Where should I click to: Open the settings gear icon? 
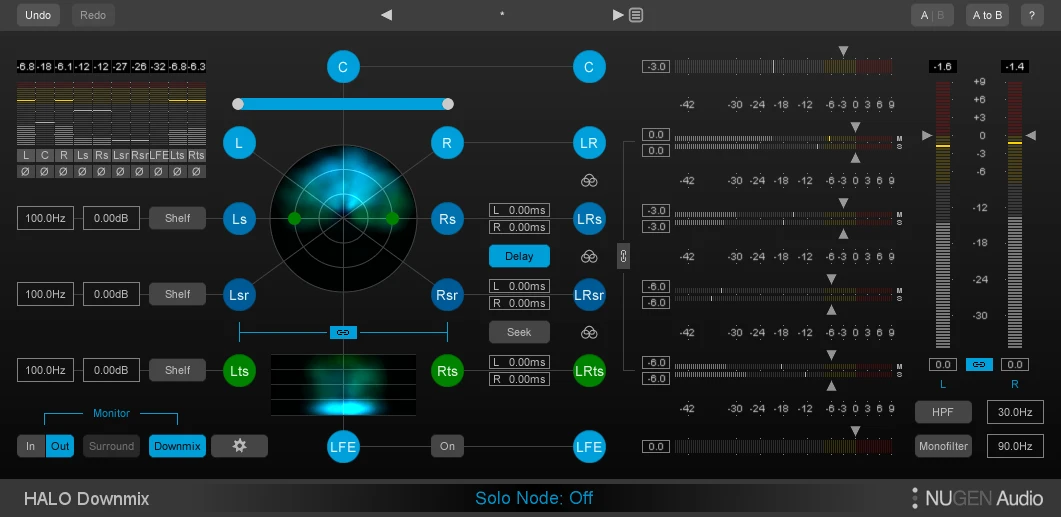[x=239, y=446]
